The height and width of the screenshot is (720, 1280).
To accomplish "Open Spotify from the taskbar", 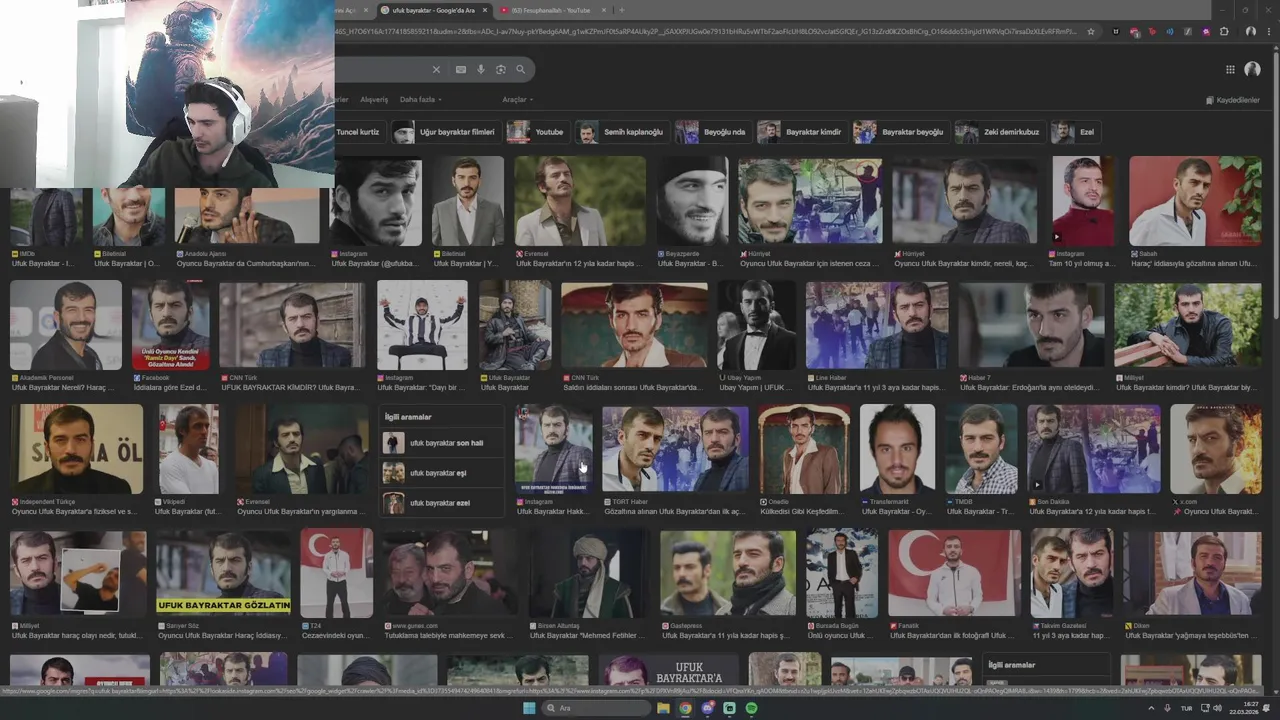I will [751, 708].
